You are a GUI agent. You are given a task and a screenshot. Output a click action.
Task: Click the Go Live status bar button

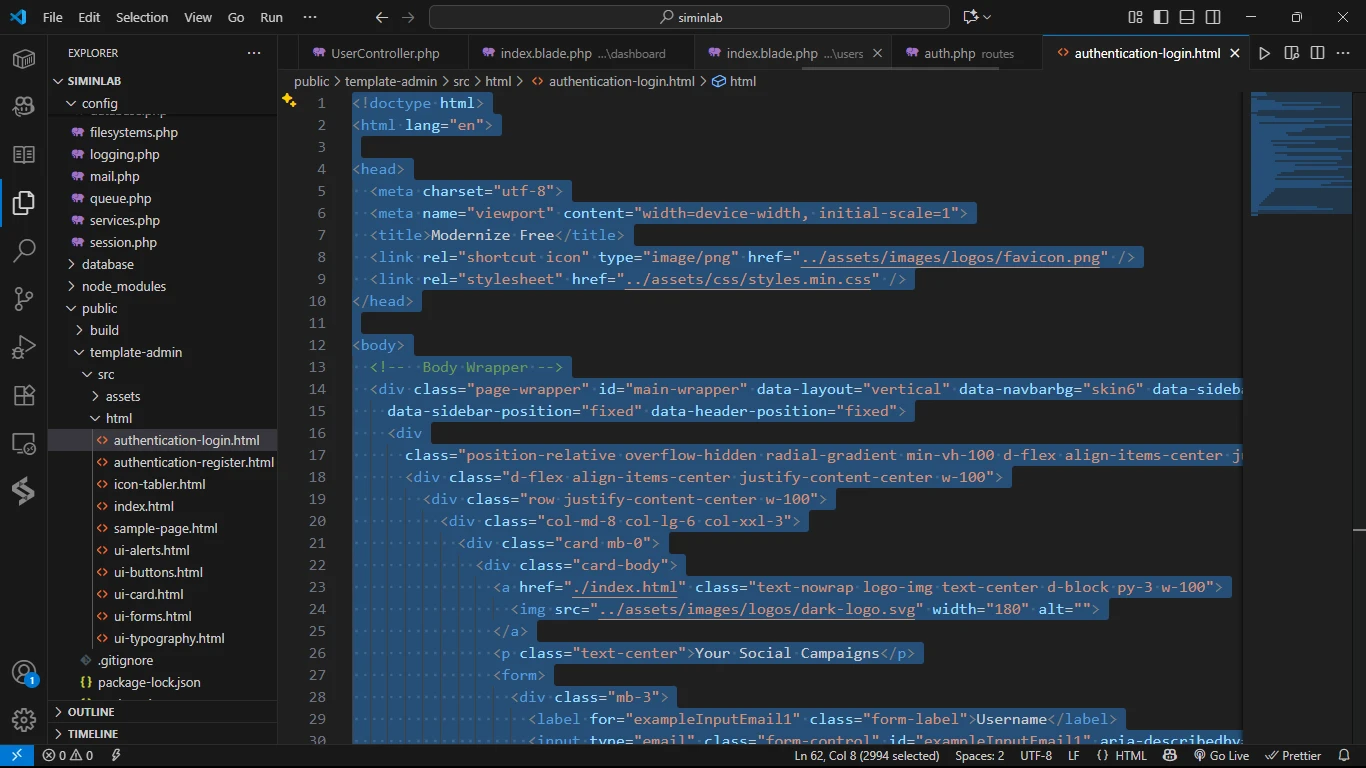click(x=1221, y=756)
